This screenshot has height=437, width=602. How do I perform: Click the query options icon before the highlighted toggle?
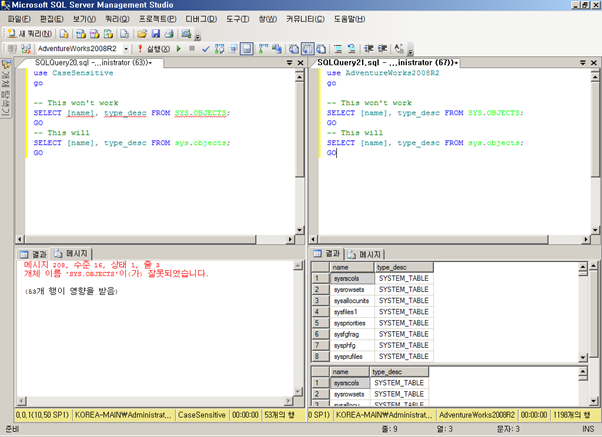[x=233, y=49]
